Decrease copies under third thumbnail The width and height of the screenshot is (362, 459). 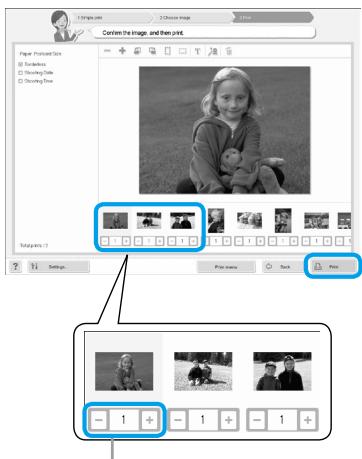[172, 241]
